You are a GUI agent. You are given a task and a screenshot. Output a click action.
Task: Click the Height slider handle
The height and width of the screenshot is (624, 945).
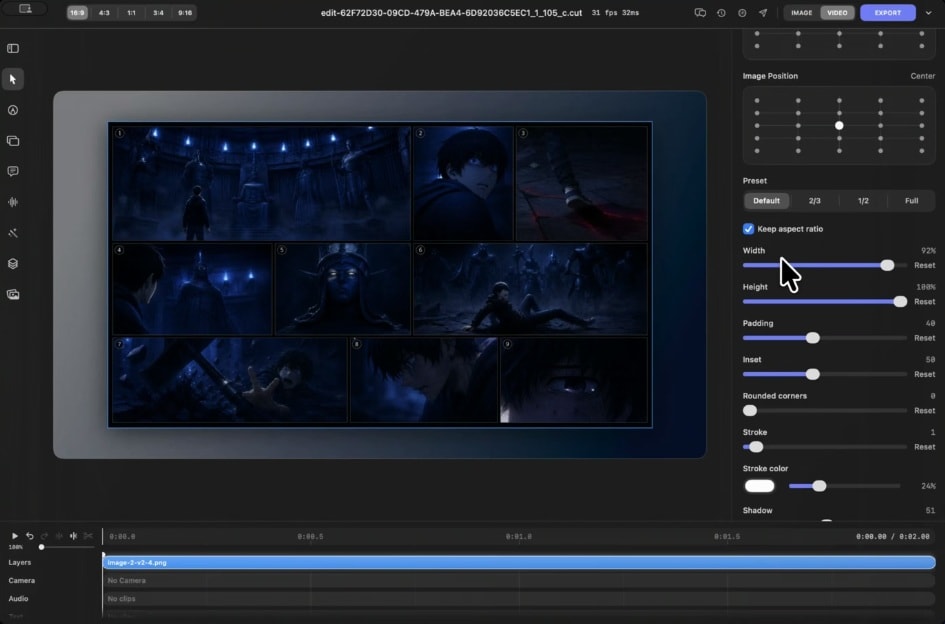coord(900,301)
